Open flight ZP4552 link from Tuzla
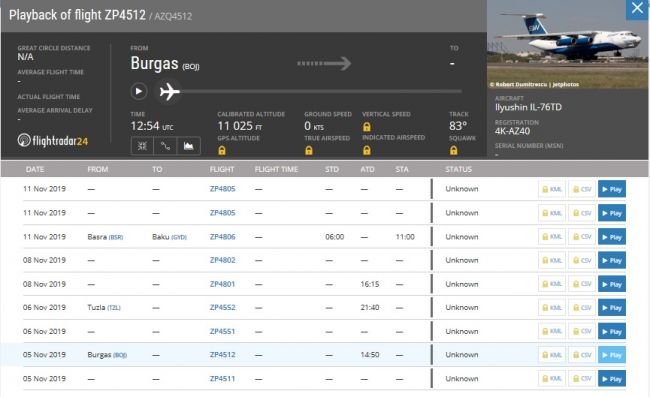Screen dimensions: 650x397 [x=222, y=307]
